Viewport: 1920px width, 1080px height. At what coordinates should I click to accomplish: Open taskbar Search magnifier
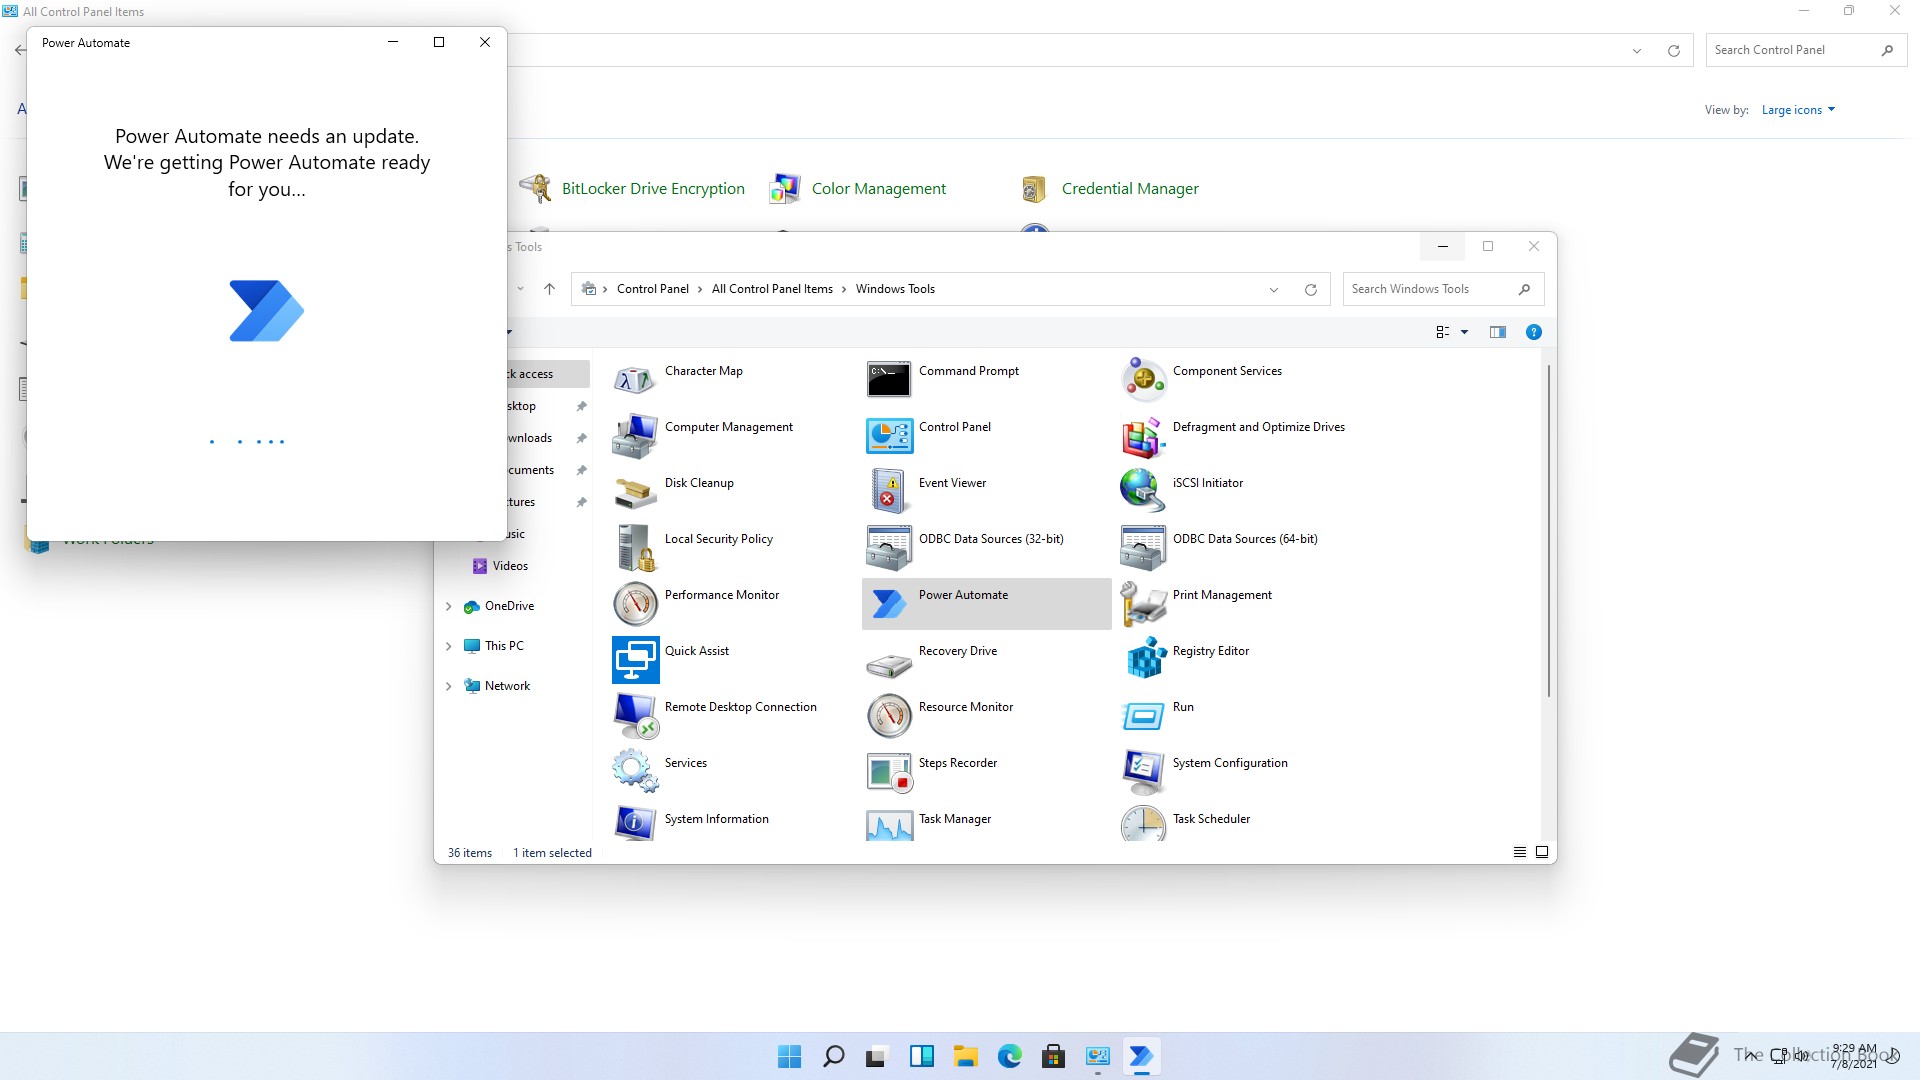point(833,1056)
